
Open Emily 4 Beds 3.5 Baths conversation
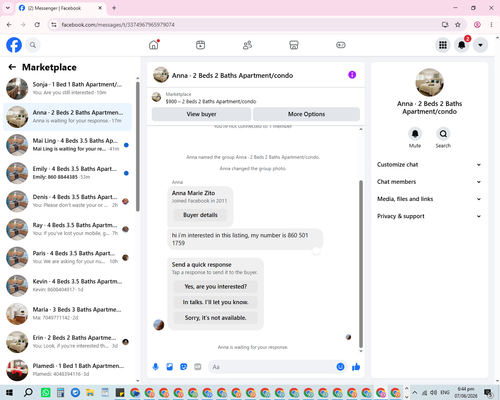point(68,173)
